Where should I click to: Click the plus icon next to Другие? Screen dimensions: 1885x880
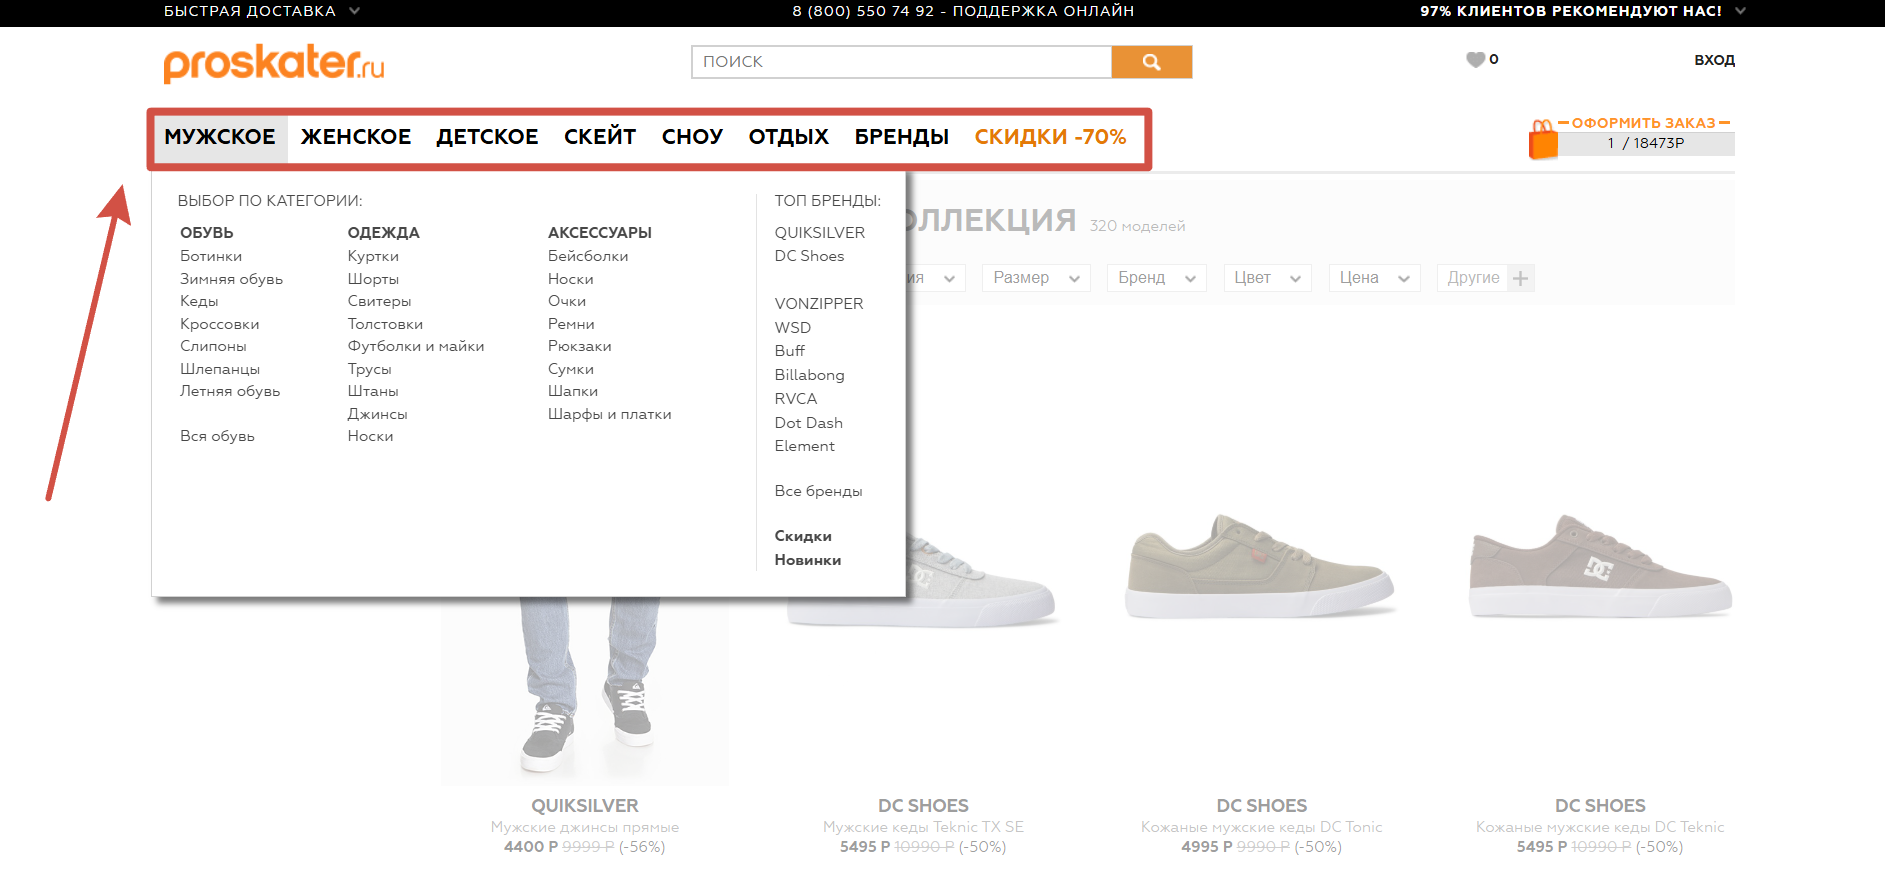pos(1520,278)
